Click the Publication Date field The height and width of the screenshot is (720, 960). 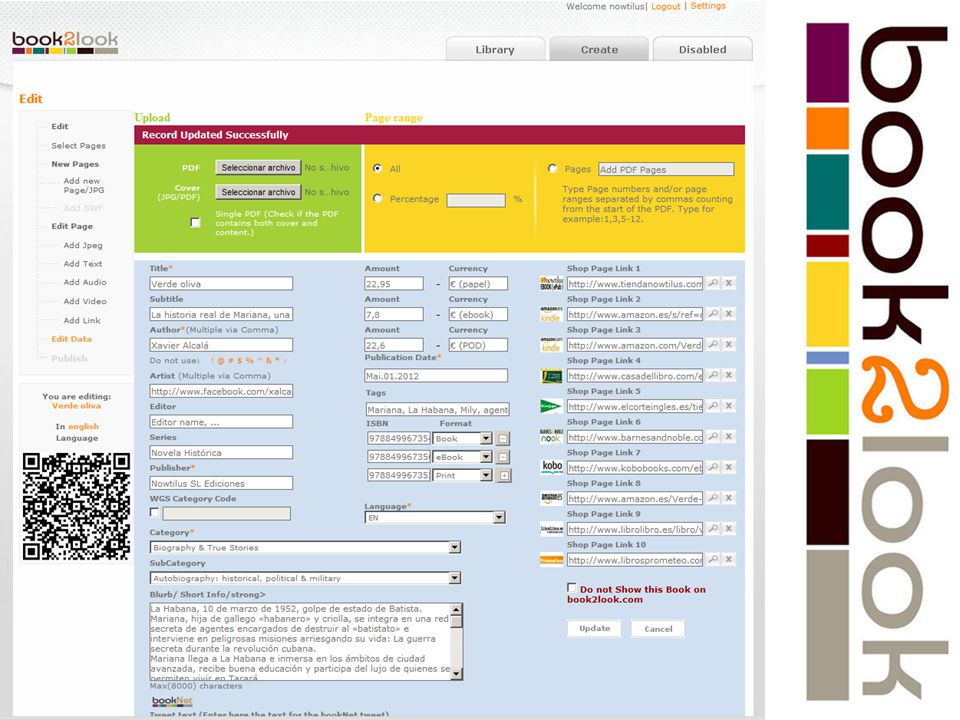(x=436, y=375)
